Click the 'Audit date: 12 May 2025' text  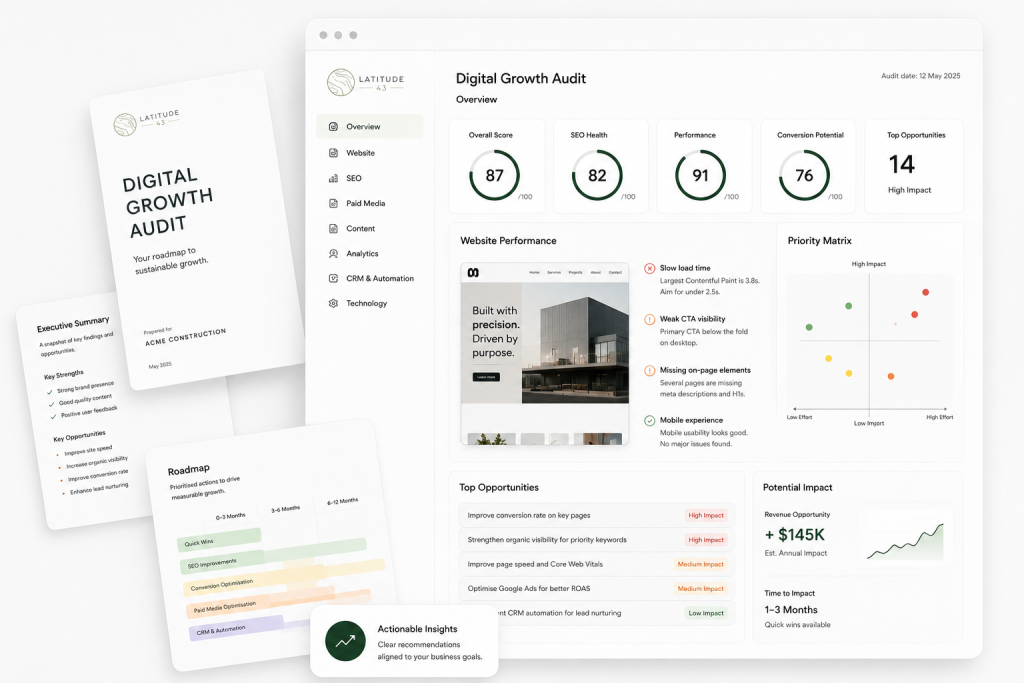click(921, 76)
